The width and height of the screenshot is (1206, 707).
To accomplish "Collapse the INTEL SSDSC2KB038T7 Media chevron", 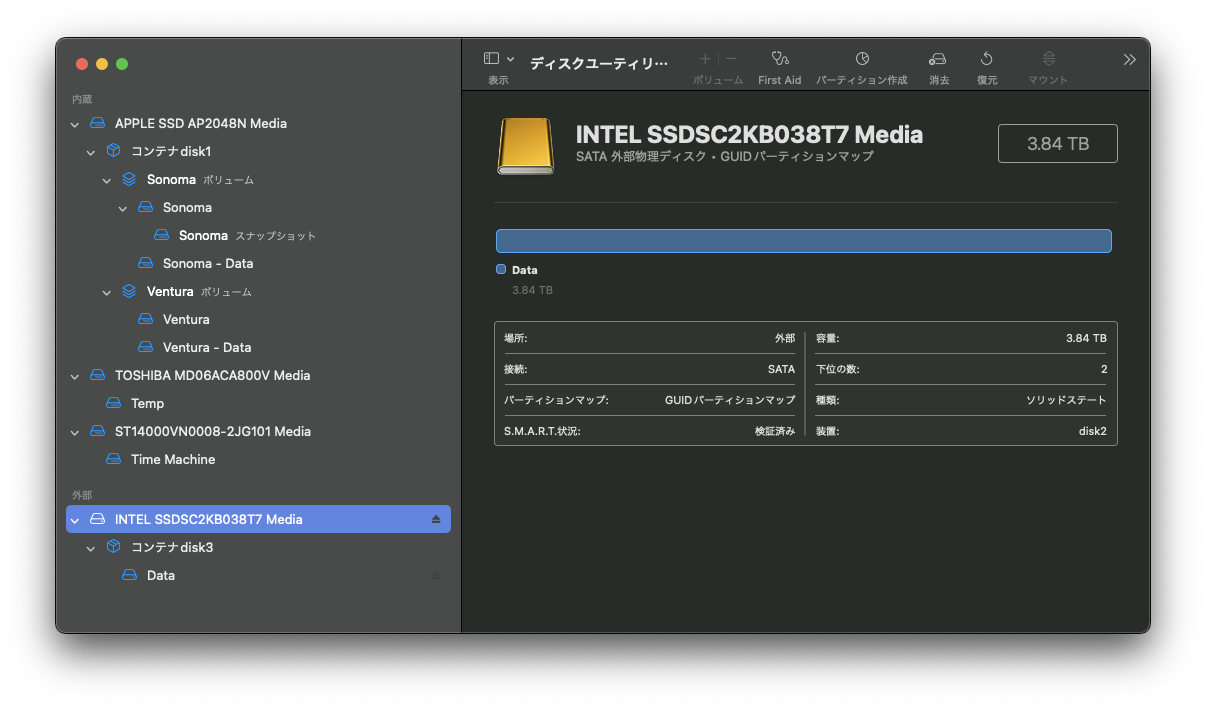I will click(75, 520).
